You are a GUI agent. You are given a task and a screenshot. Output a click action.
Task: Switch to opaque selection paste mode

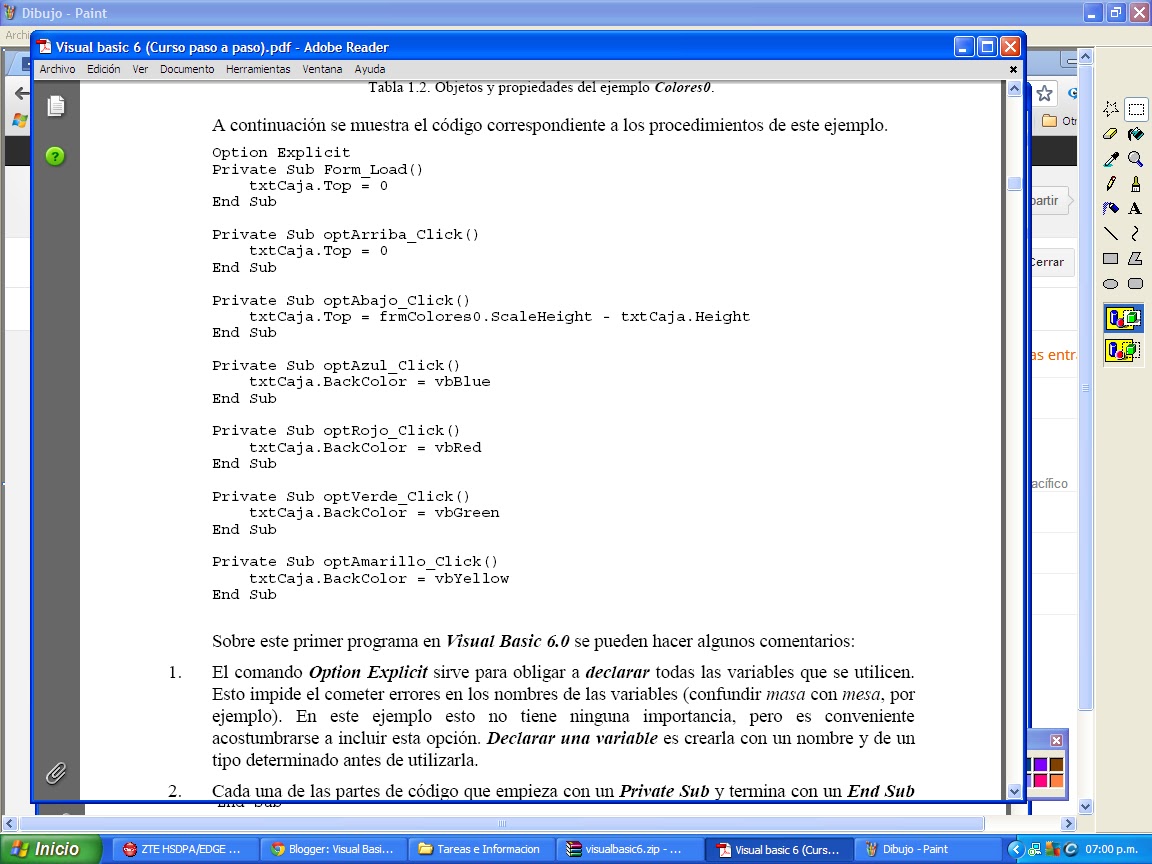point(1122,318)
